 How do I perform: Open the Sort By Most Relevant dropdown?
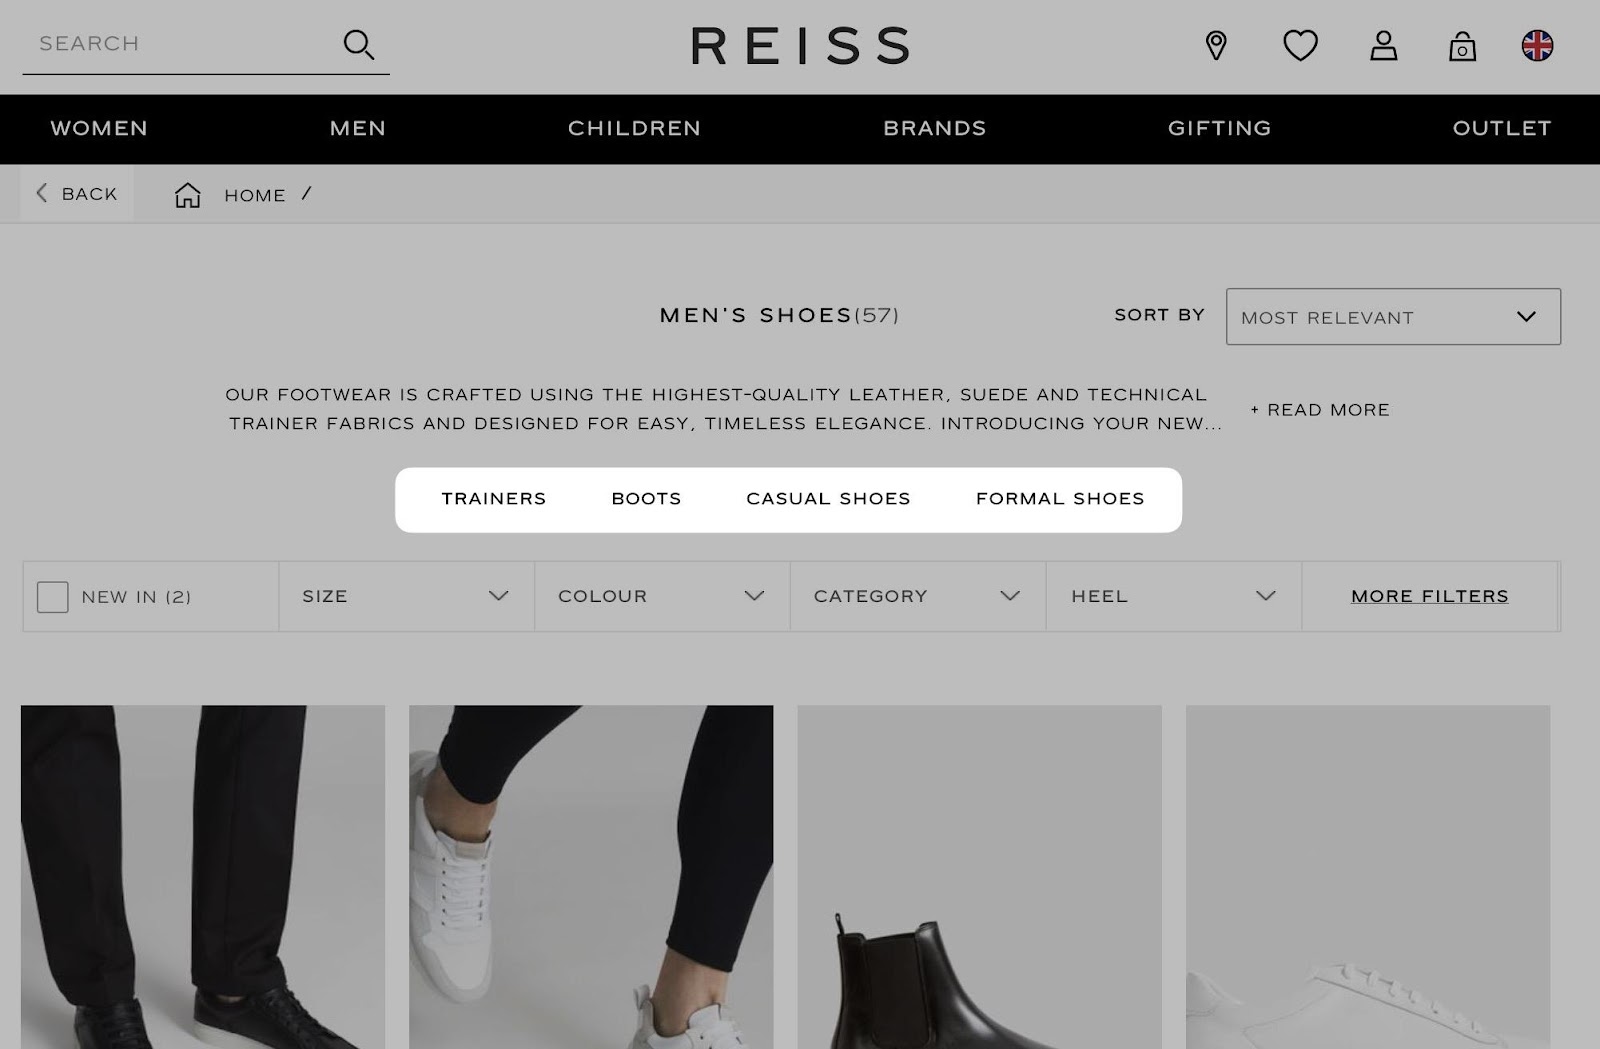click(1393, 317)
